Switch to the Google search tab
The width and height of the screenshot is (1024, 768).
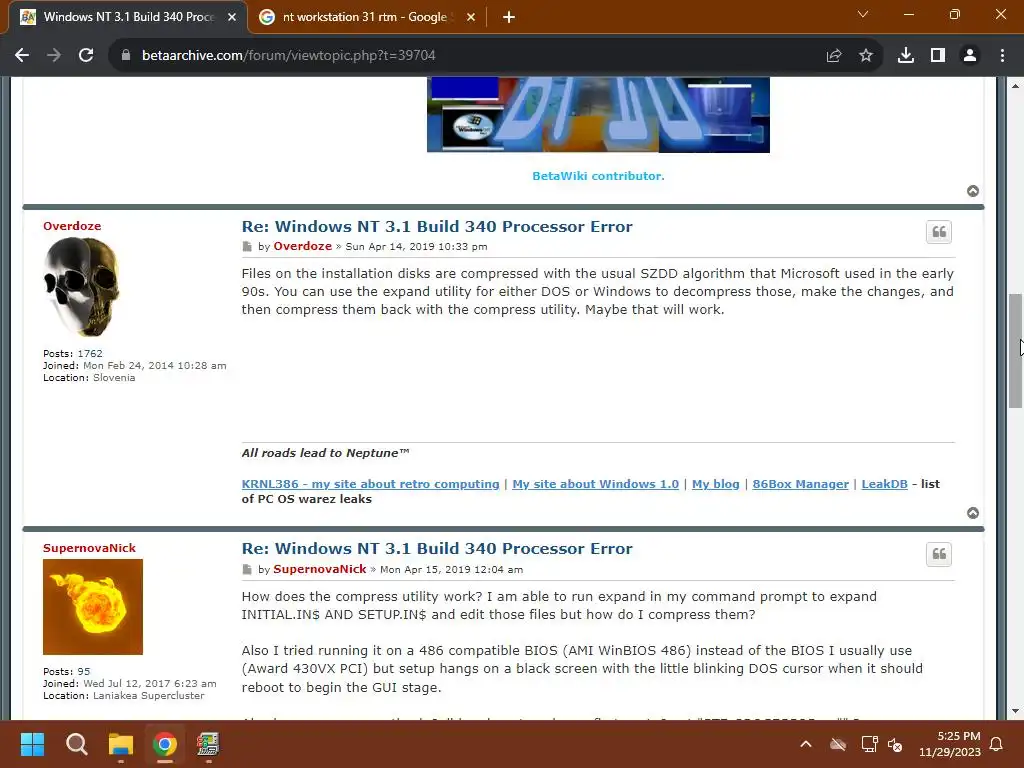point(366,17)
